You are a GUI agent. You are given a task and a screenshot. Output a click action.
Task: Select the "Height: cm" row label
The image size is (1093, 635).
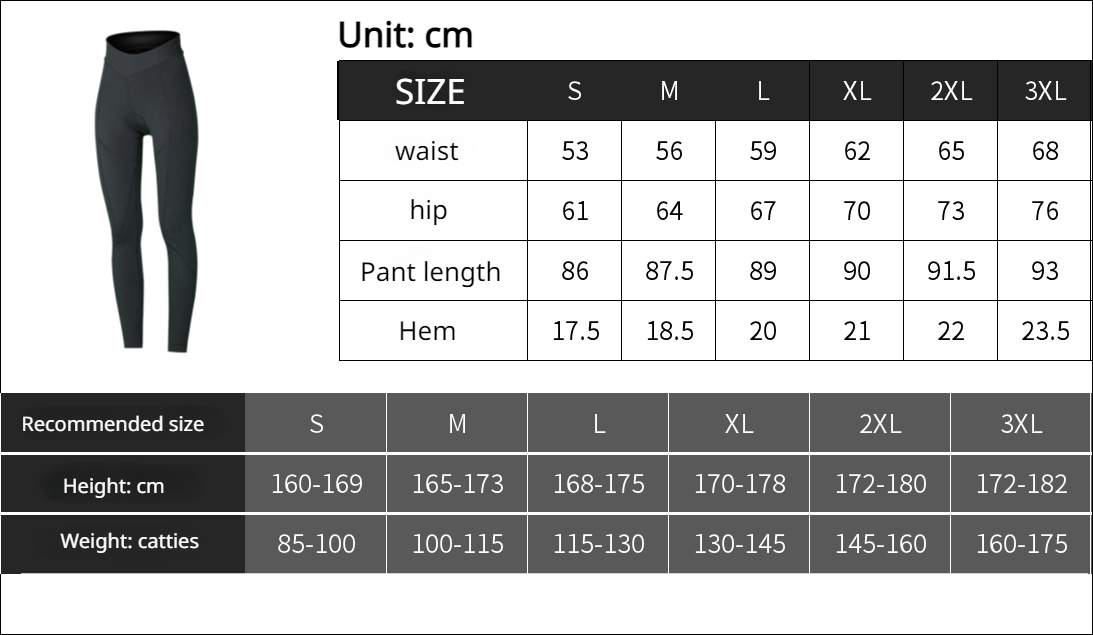click(x=113, y=486)
